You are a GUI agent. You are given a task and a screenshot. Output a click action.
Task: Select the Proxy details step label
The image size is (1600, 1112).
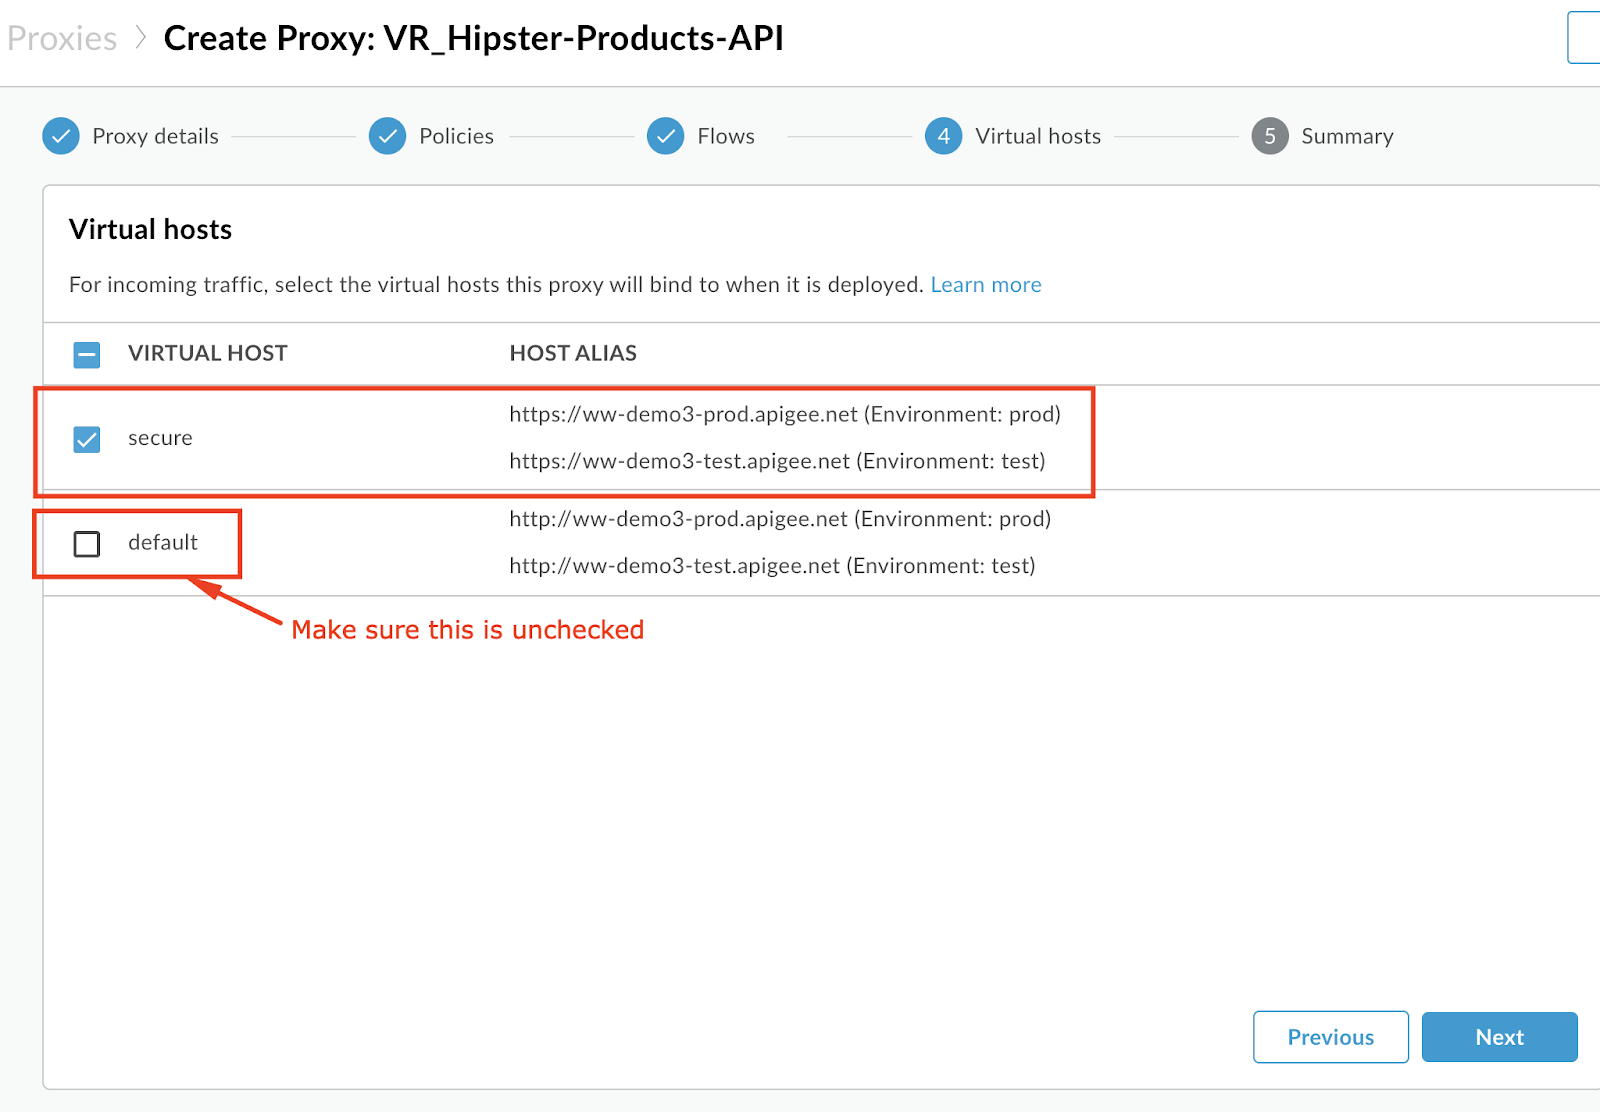click(x=155, y=136)
